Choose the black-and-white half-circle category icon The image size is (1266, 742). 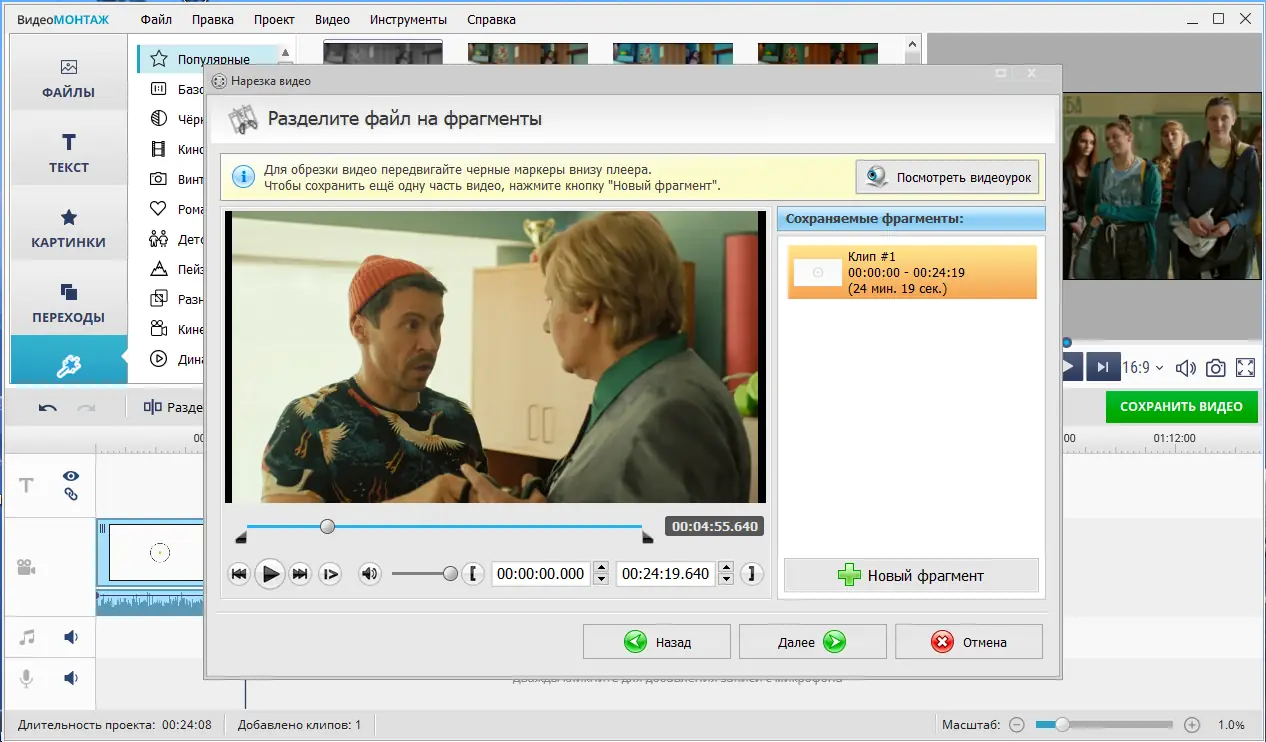coord(158,119)
